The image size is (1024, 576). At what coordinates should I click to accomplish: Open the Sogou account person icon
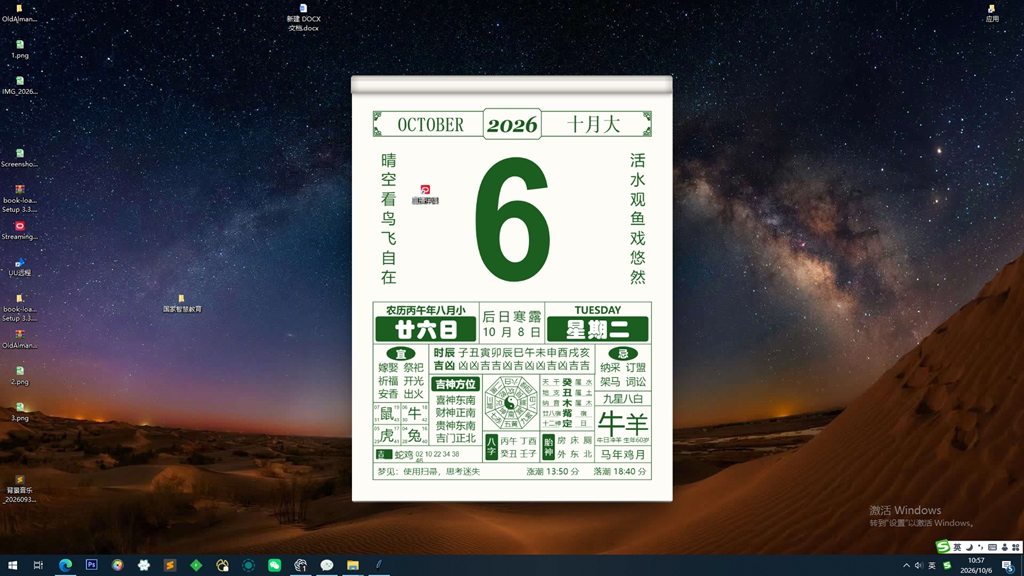[x=1004, y=547]
